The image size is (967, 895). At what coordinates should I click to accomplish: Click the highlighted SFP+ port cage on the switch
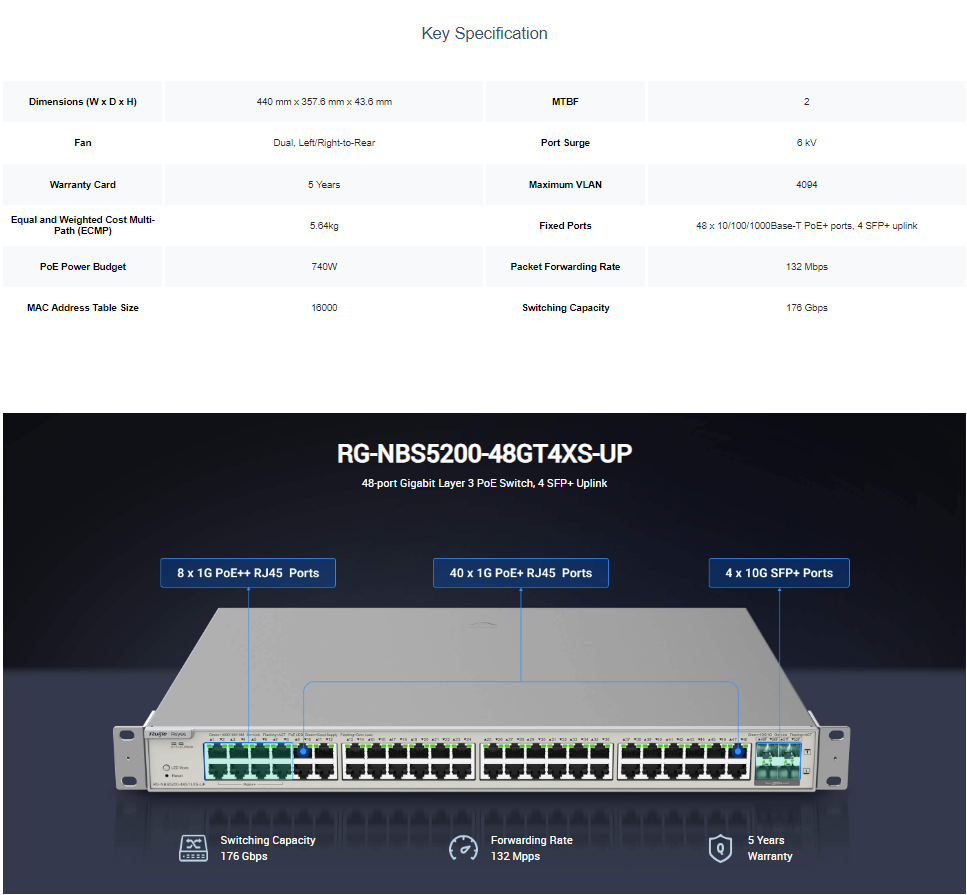click(778, 761)
